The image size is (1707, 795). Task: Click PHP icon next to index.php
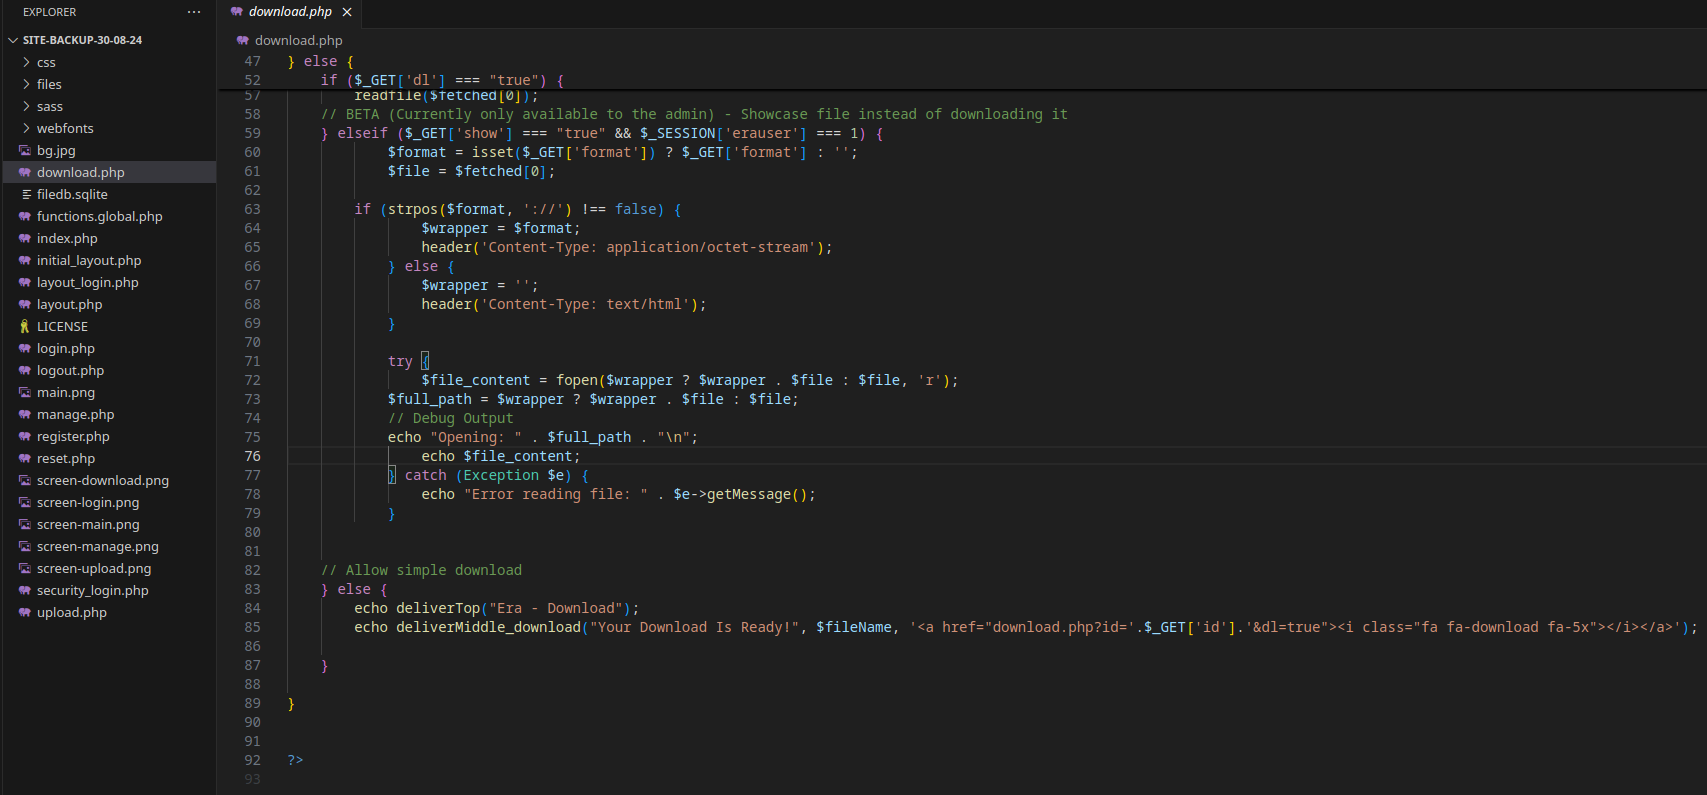(25, 238)
